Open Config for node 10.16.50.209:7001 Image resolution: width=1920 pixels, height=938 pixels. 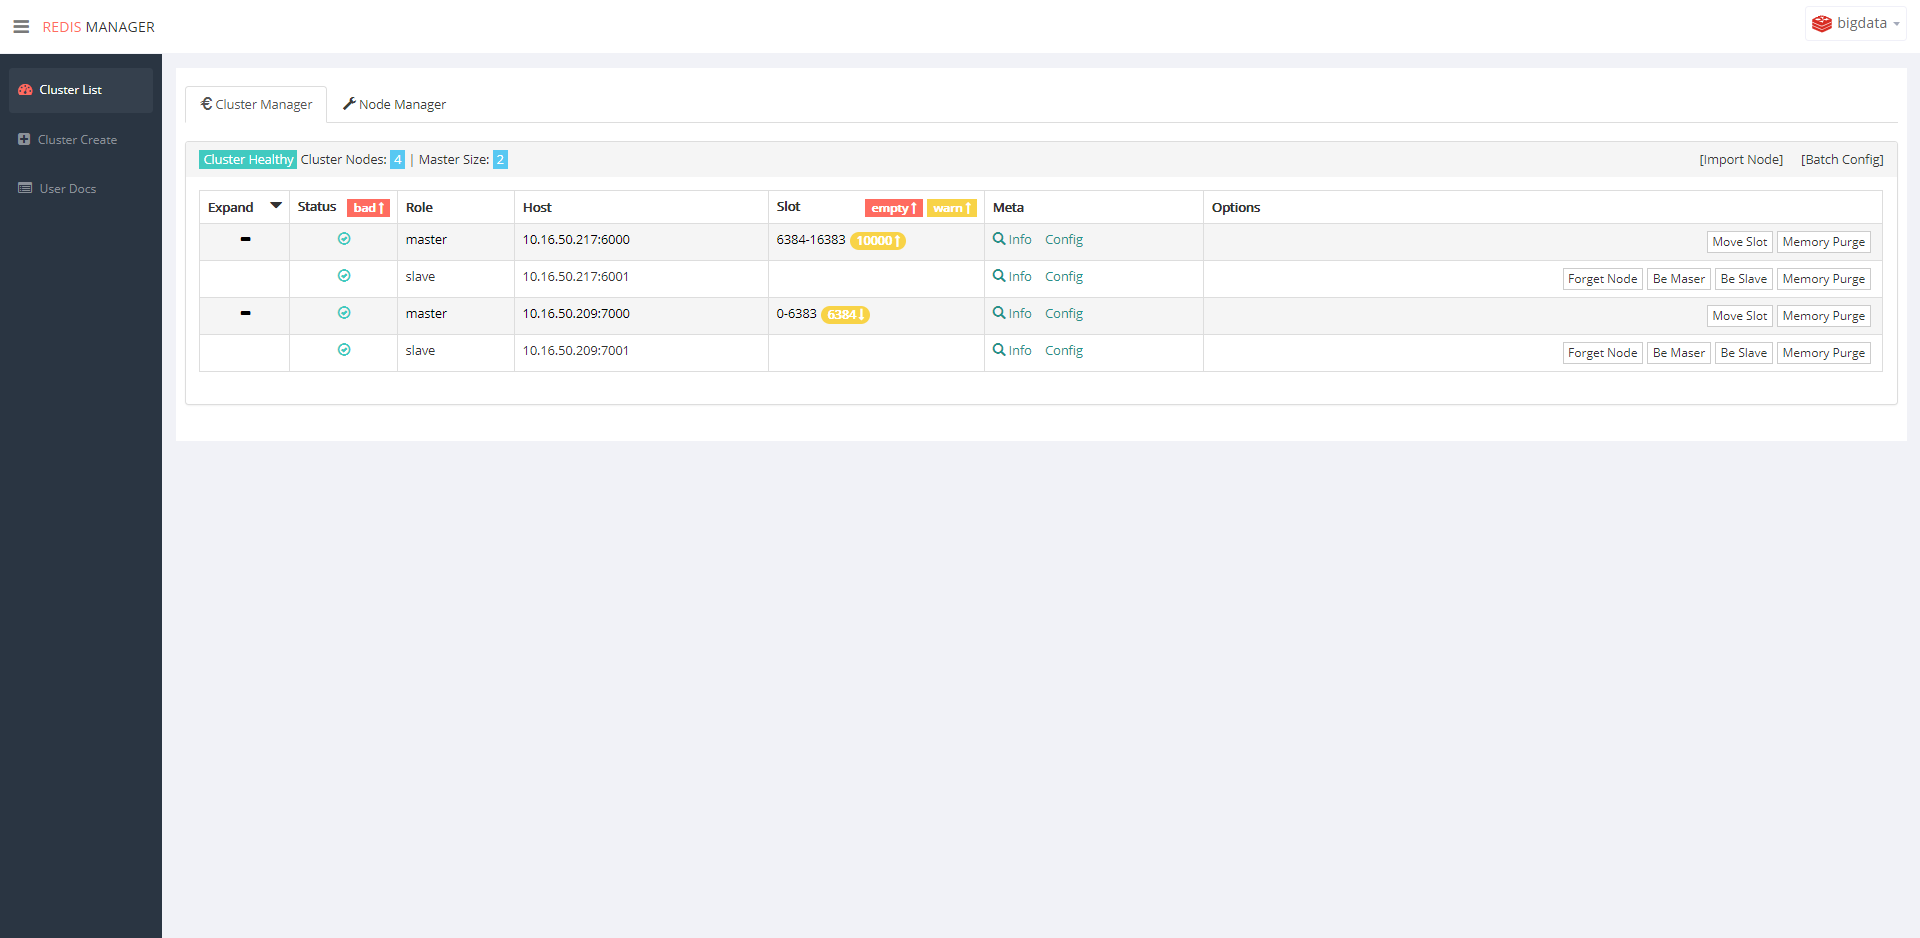click(x=1064, y=351)
